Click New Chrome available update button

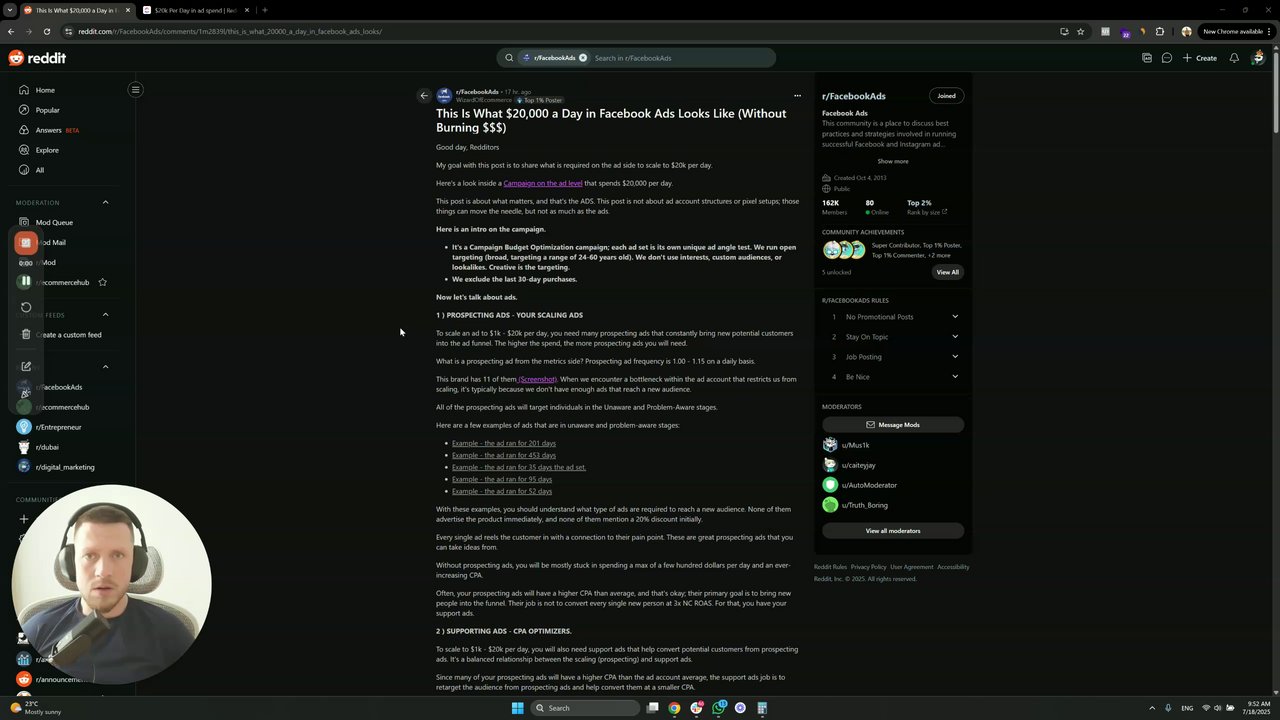point(1238,31)
